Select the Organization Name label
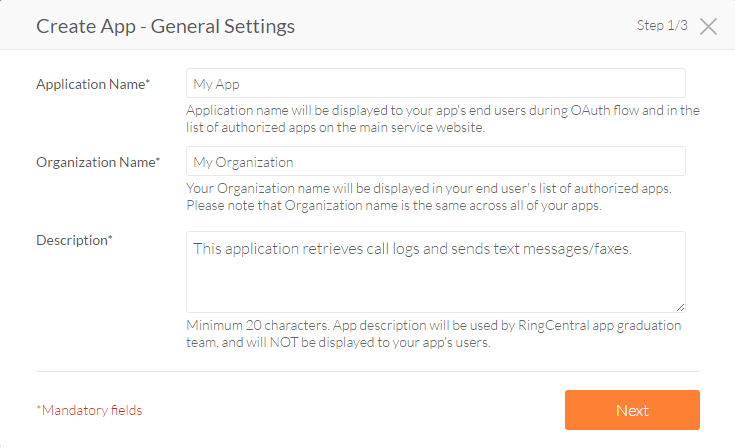 tap(95, 162)
